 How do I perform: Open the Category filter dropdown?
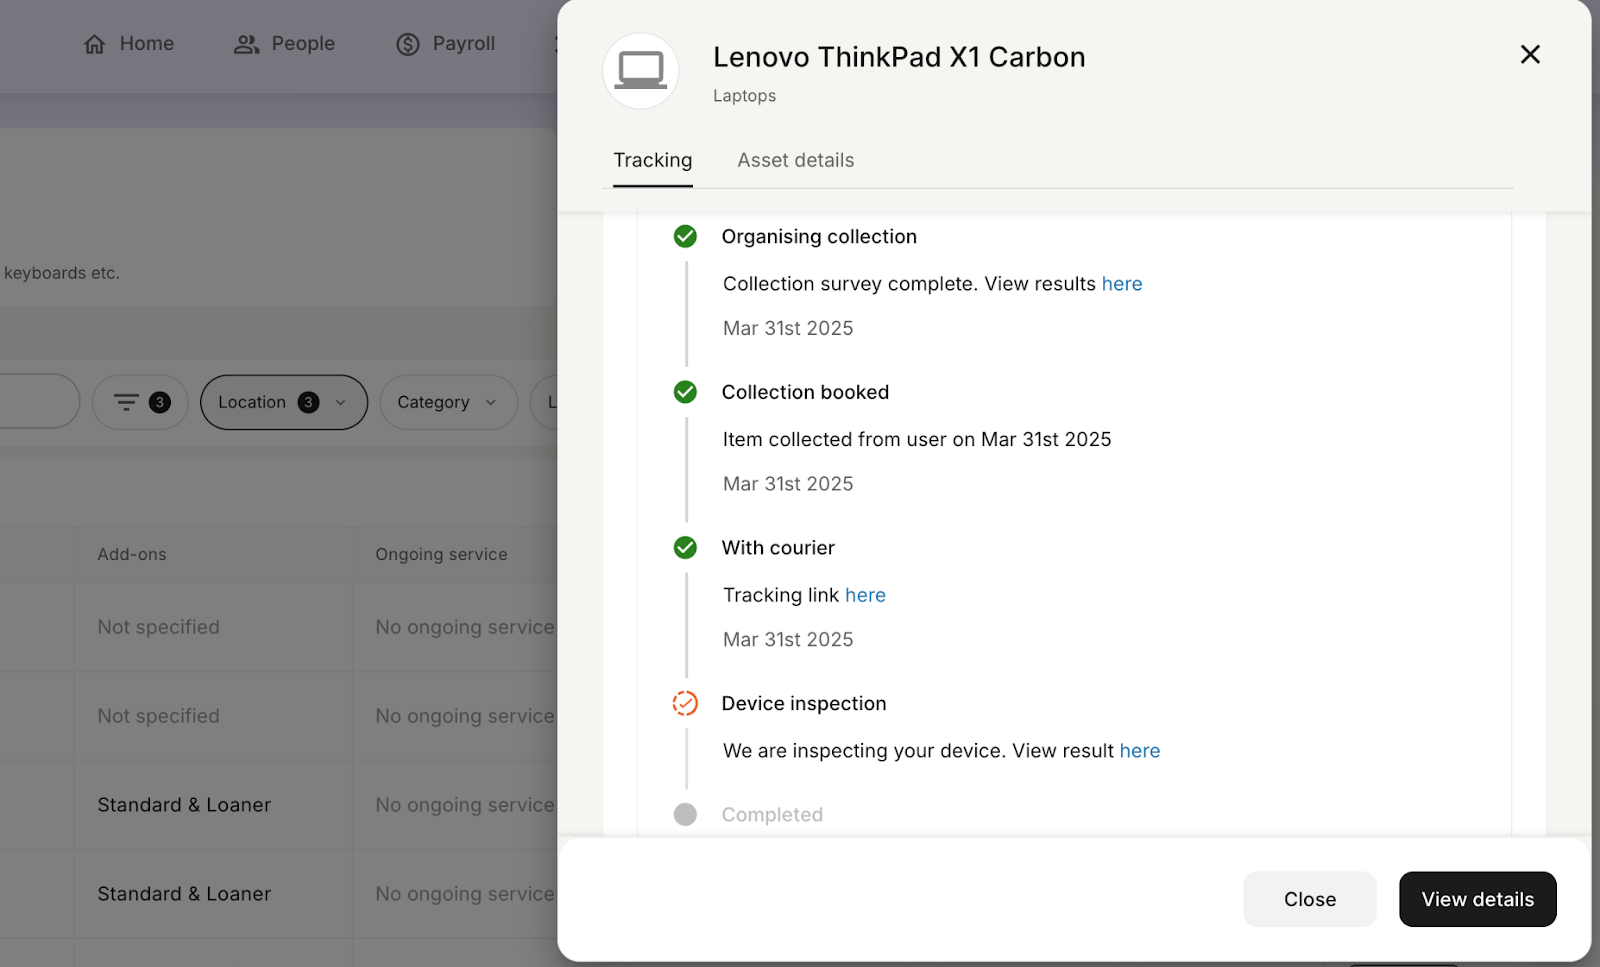pos(448,402)
